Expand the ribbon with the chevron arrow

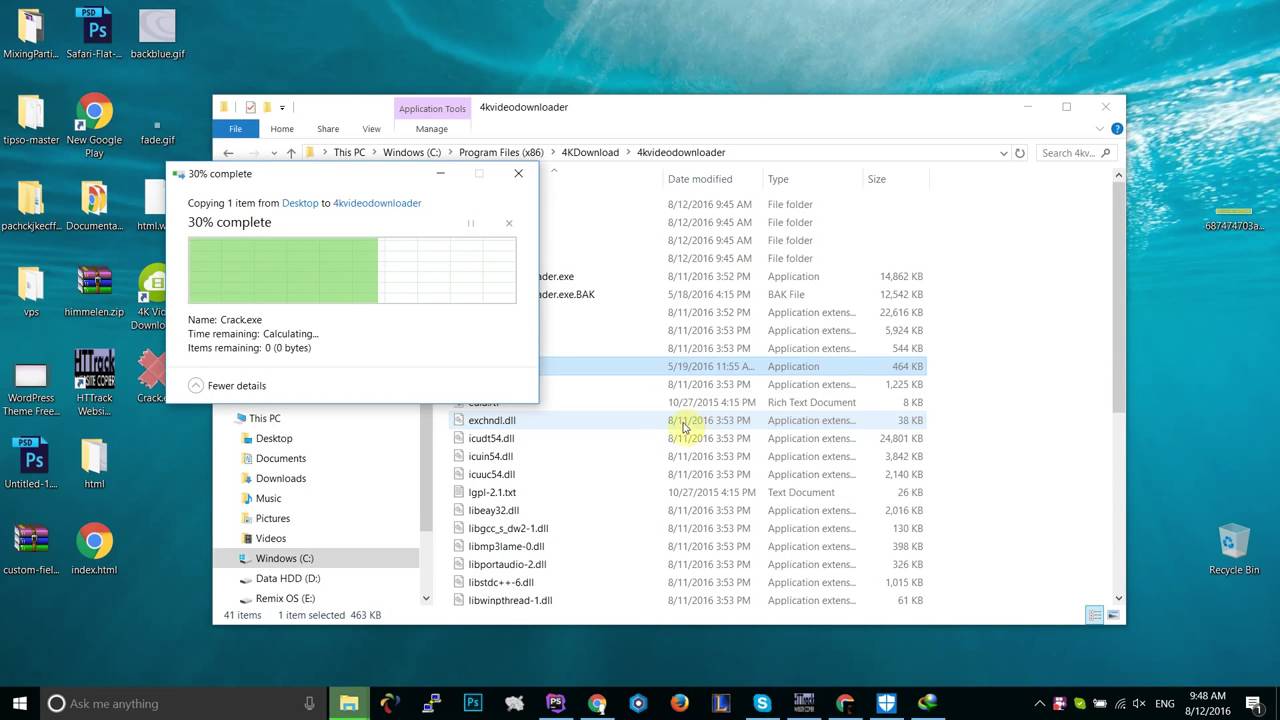(1100, 129)
